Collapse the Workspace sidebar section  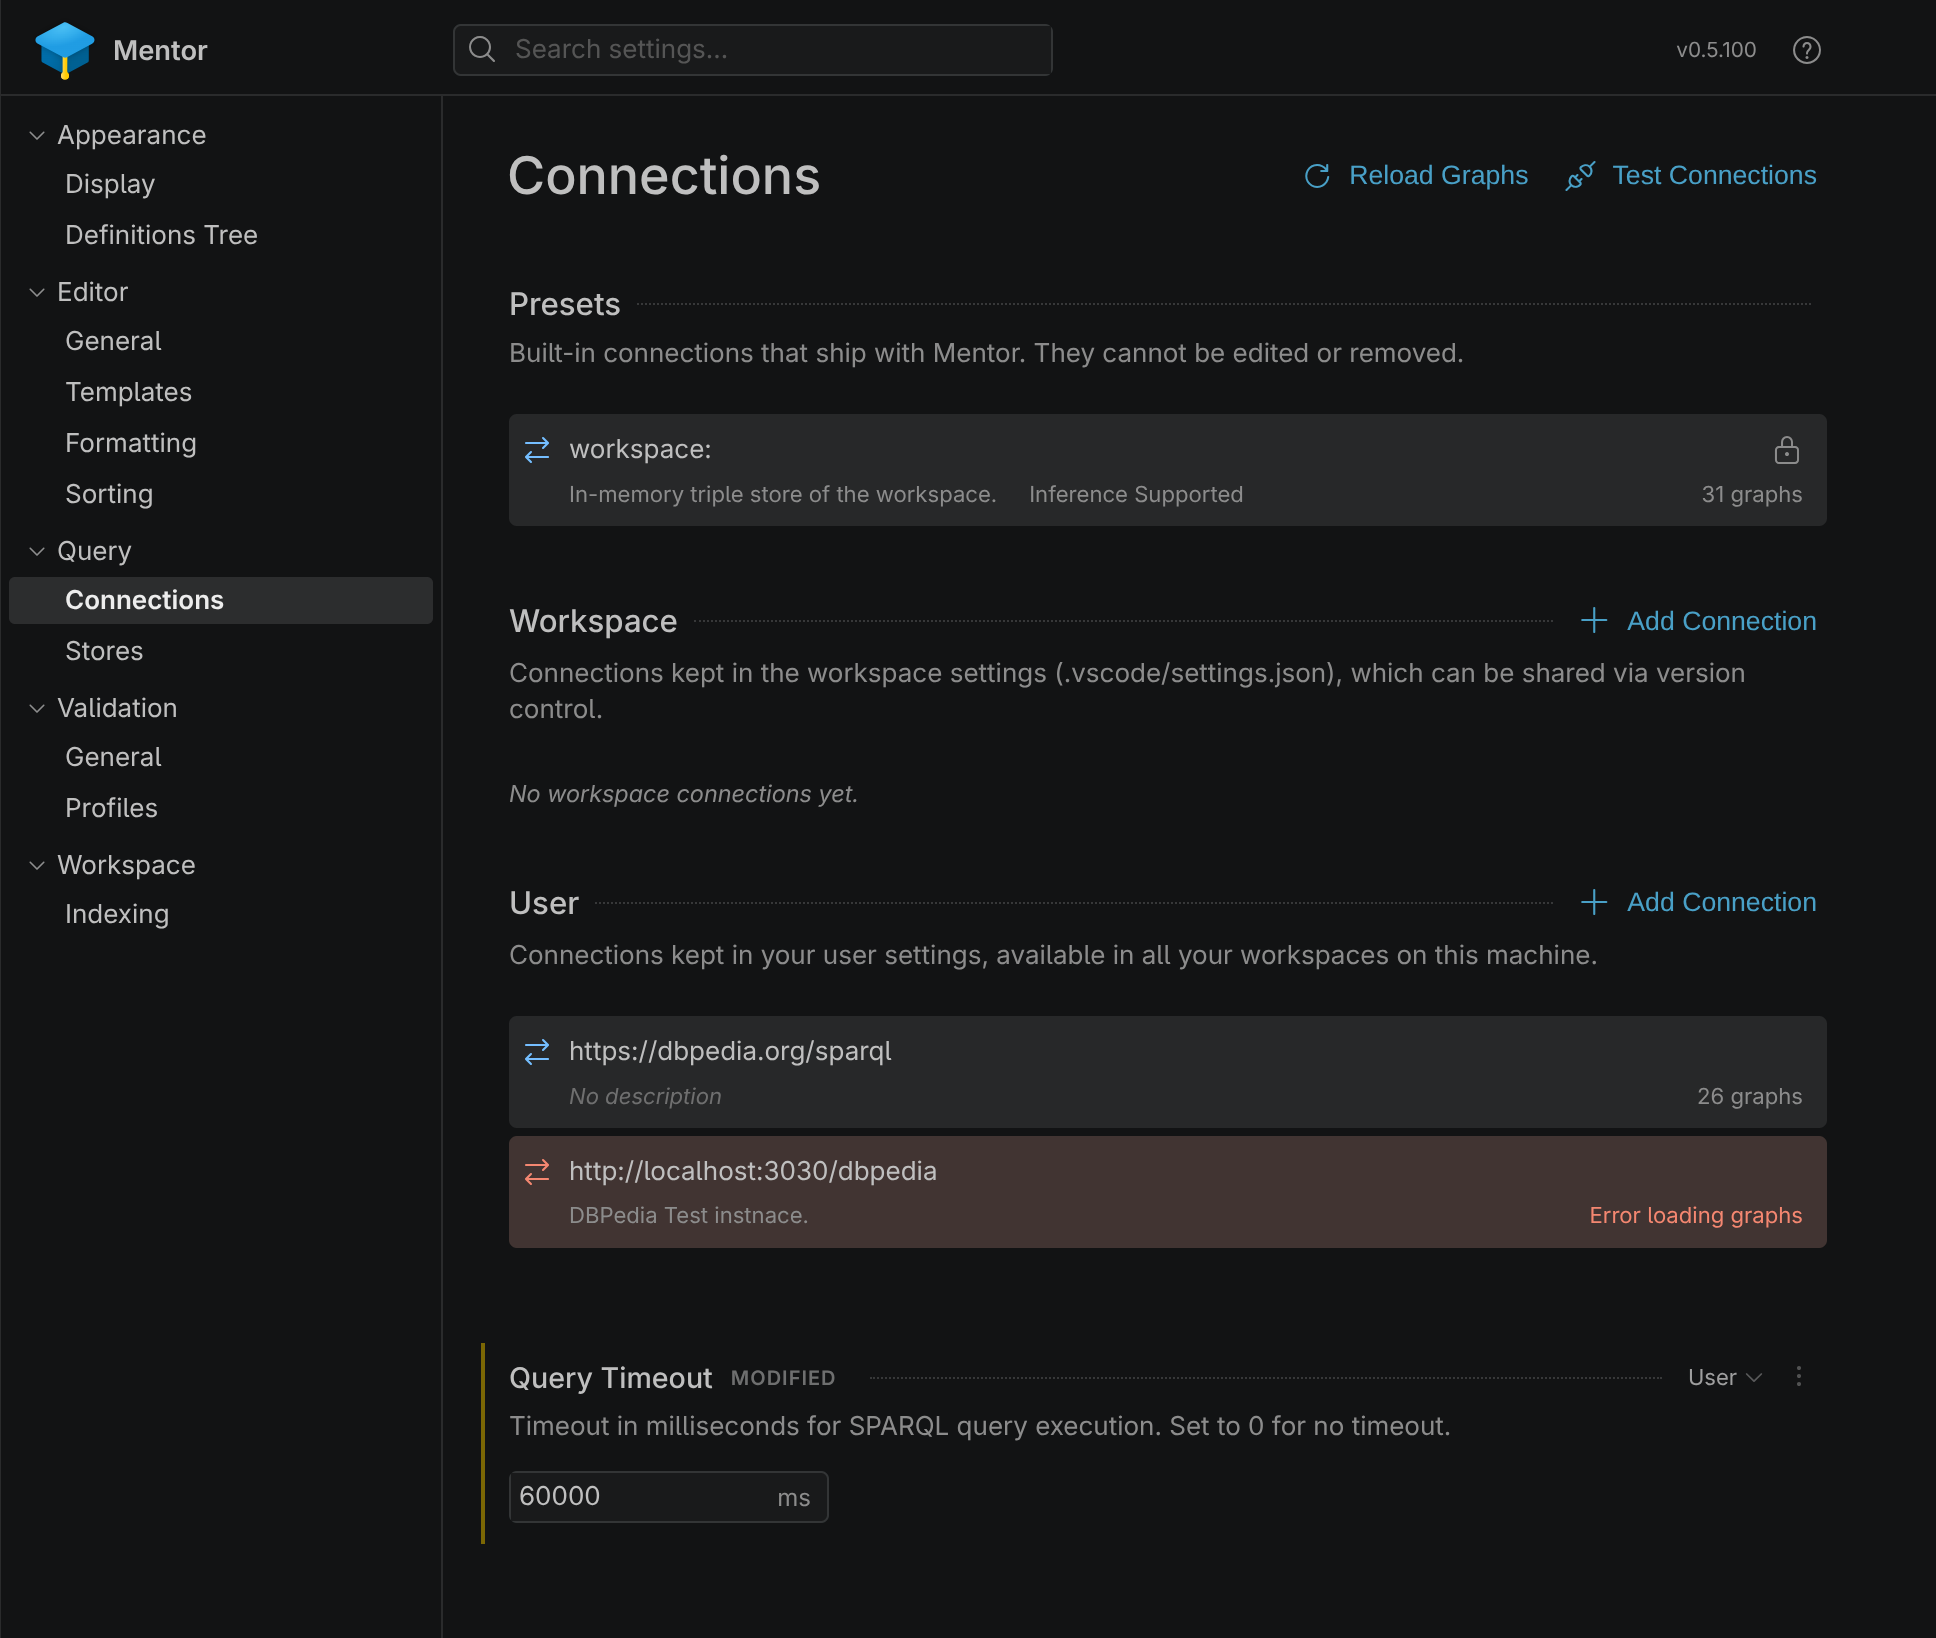tap(37, 865)
